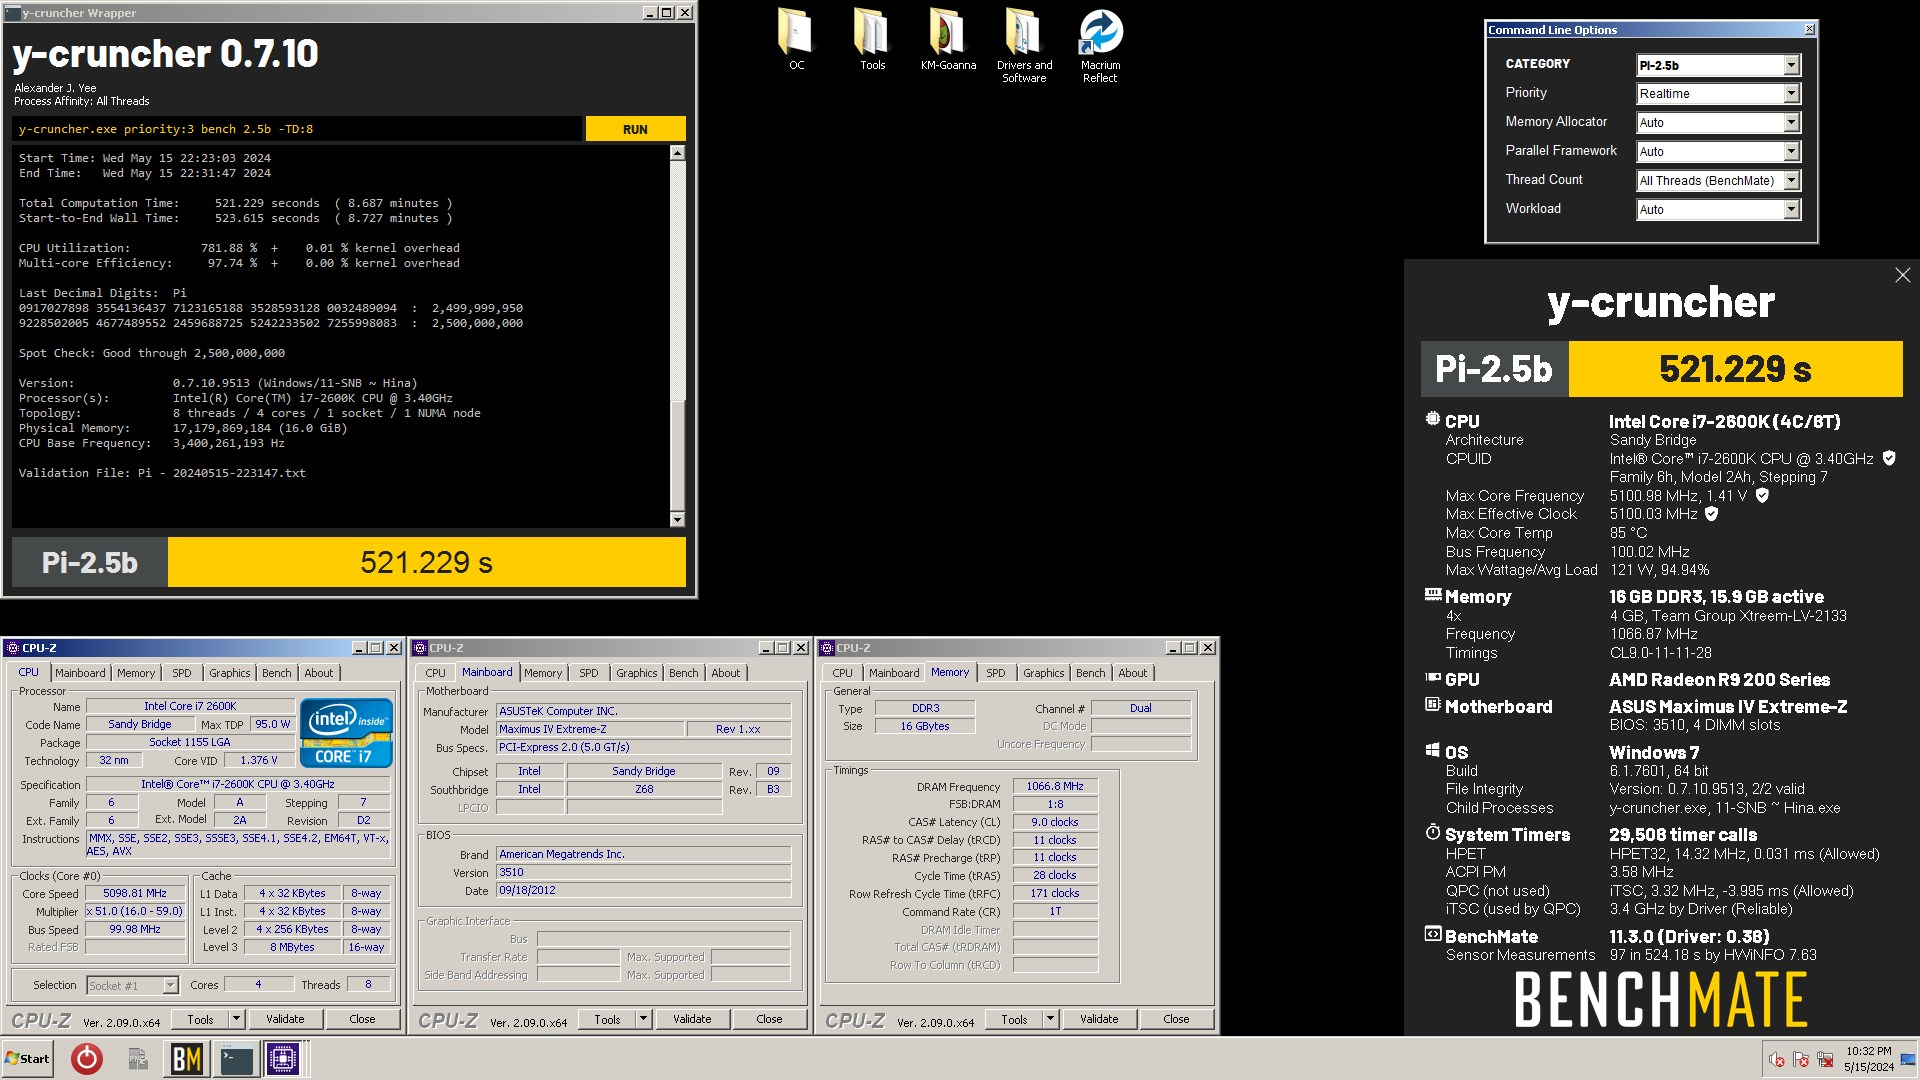Open About tab in Memory CPU-Z window

click(x=1133, y=673)
